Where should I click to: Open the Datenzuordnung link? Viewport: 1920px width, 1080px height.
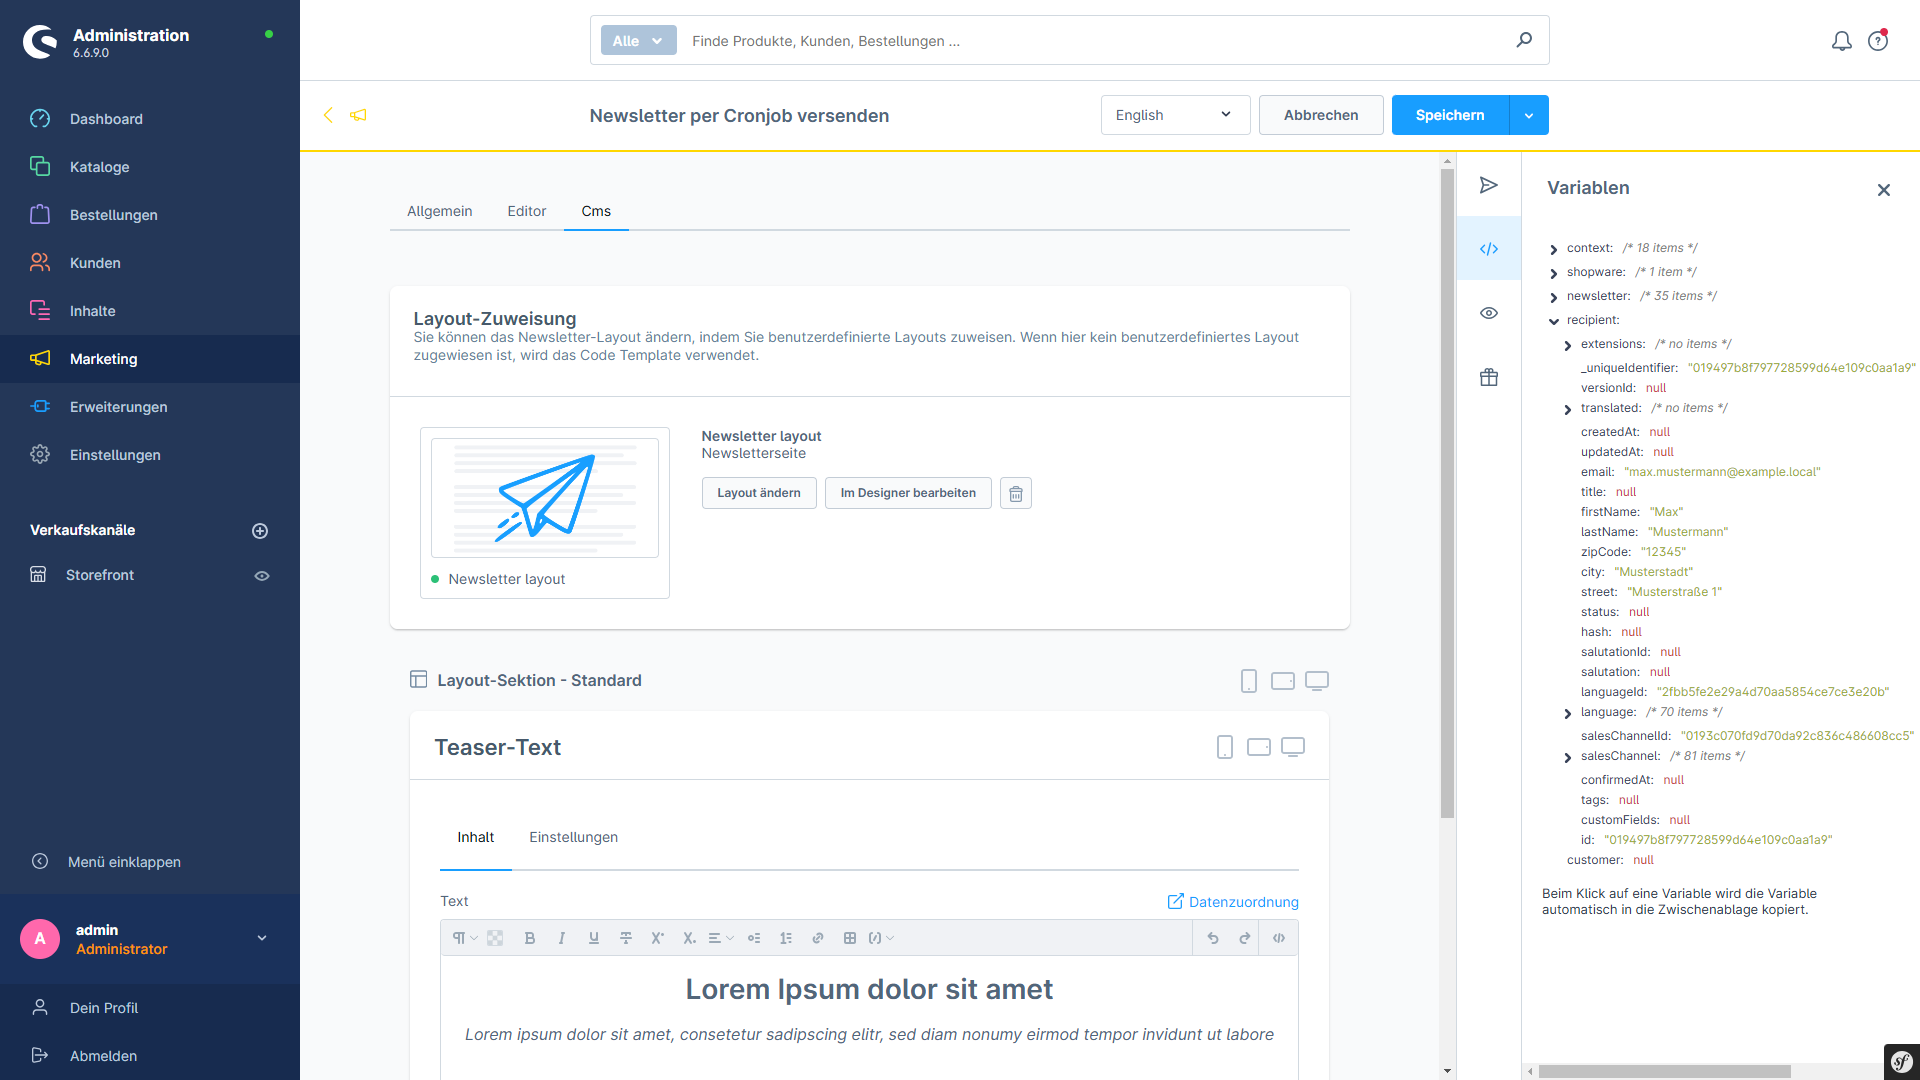[1233, 902]
